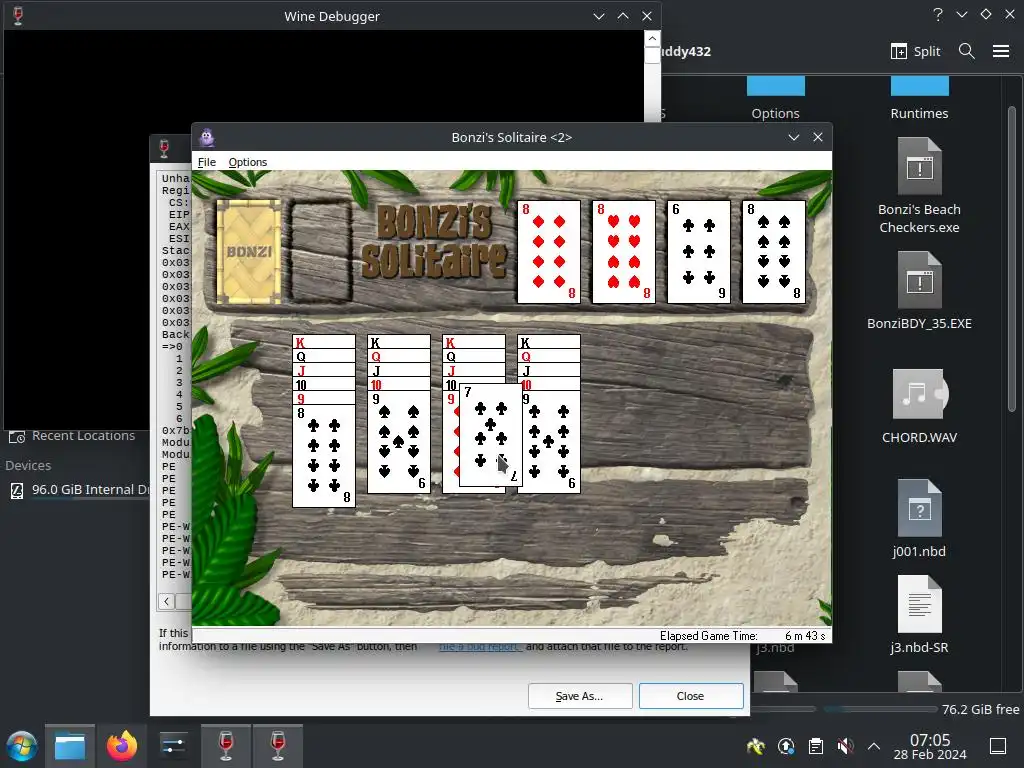Click the Elapsed Game Time status
The width and height of the screenshot is (1024, 768).
pos(743,635)
